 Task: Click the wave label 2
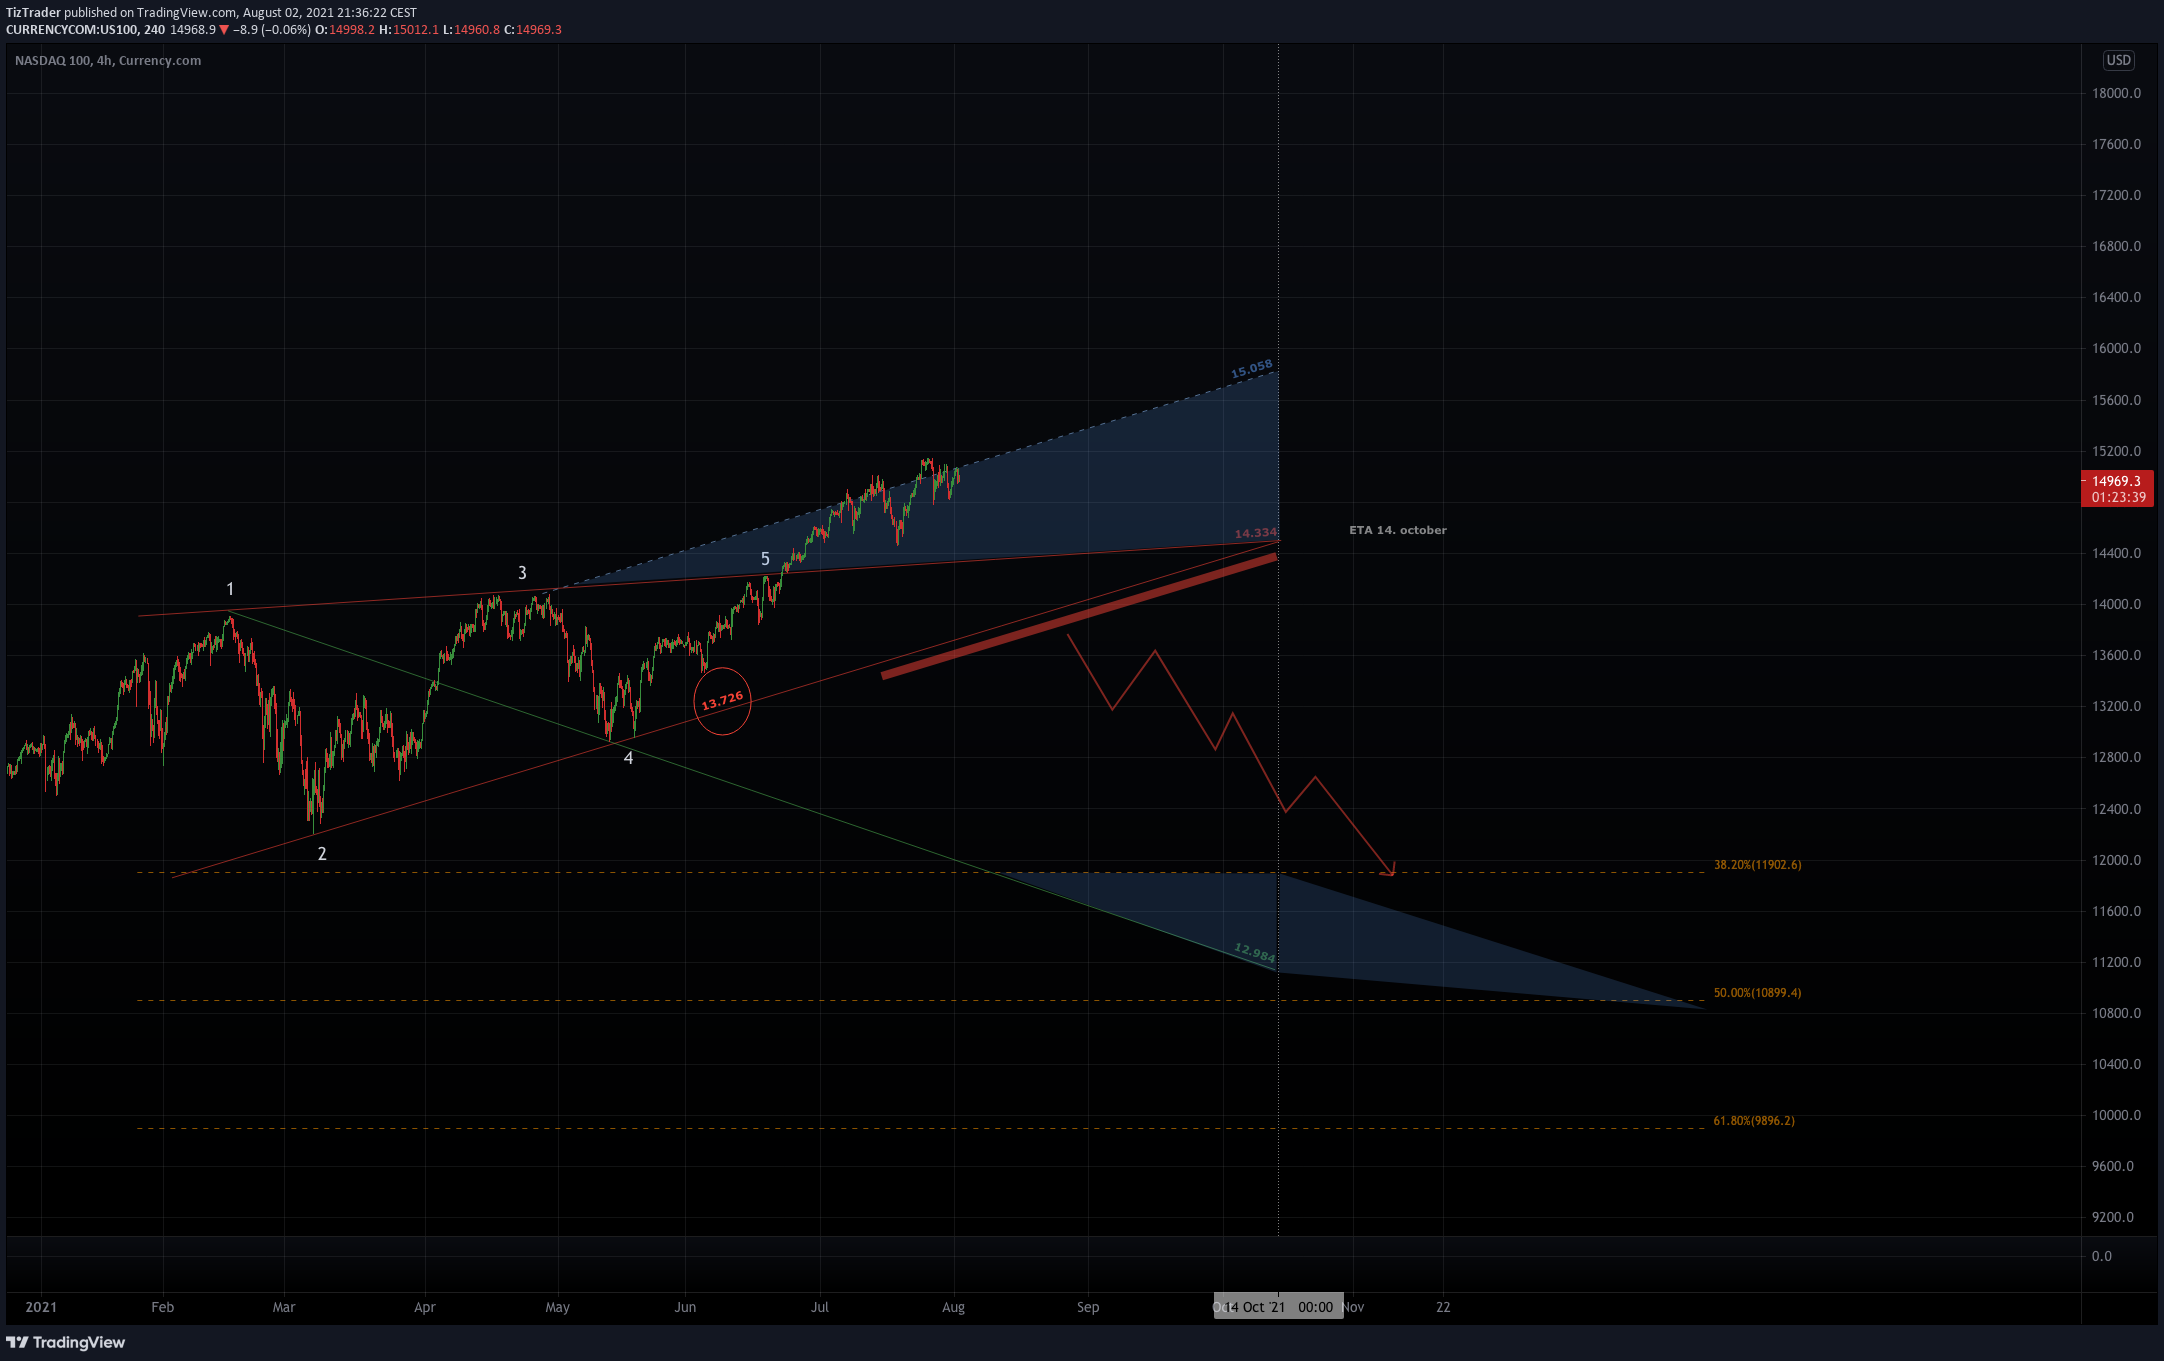click(x=322, y=854)
